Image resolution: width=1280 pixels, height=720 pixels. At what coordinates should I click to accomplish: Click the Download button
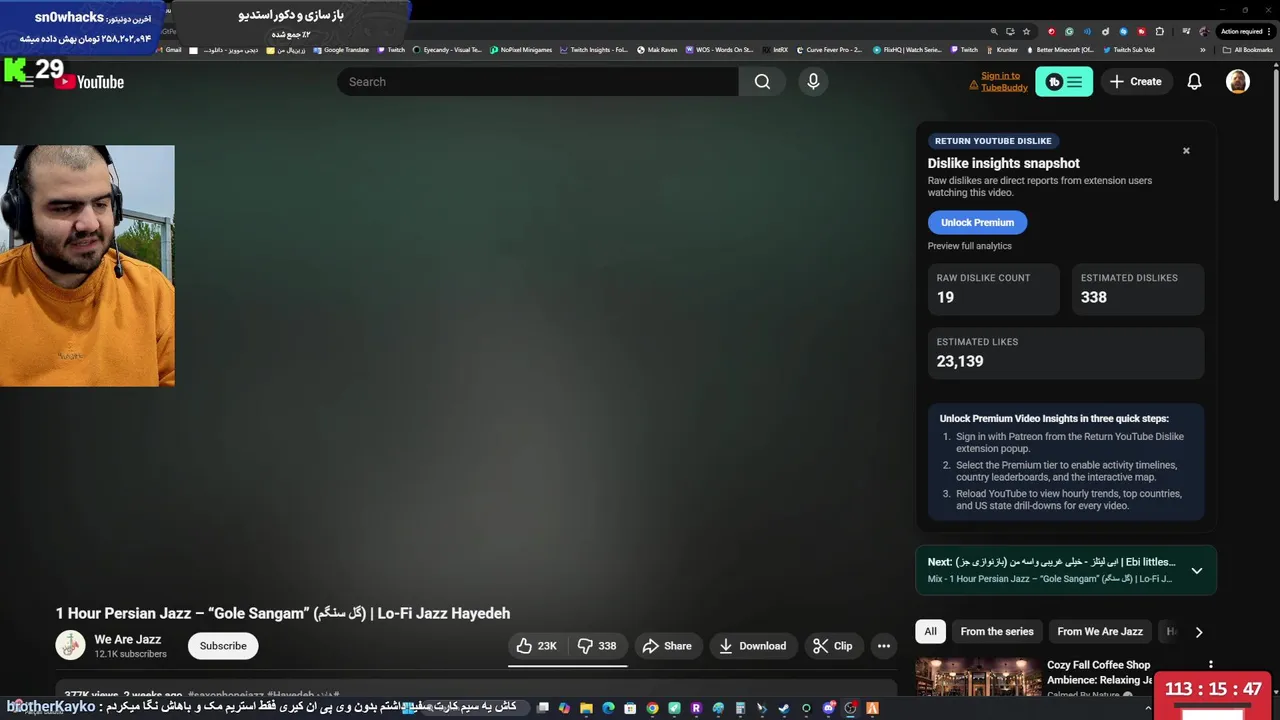pos(753,646)
